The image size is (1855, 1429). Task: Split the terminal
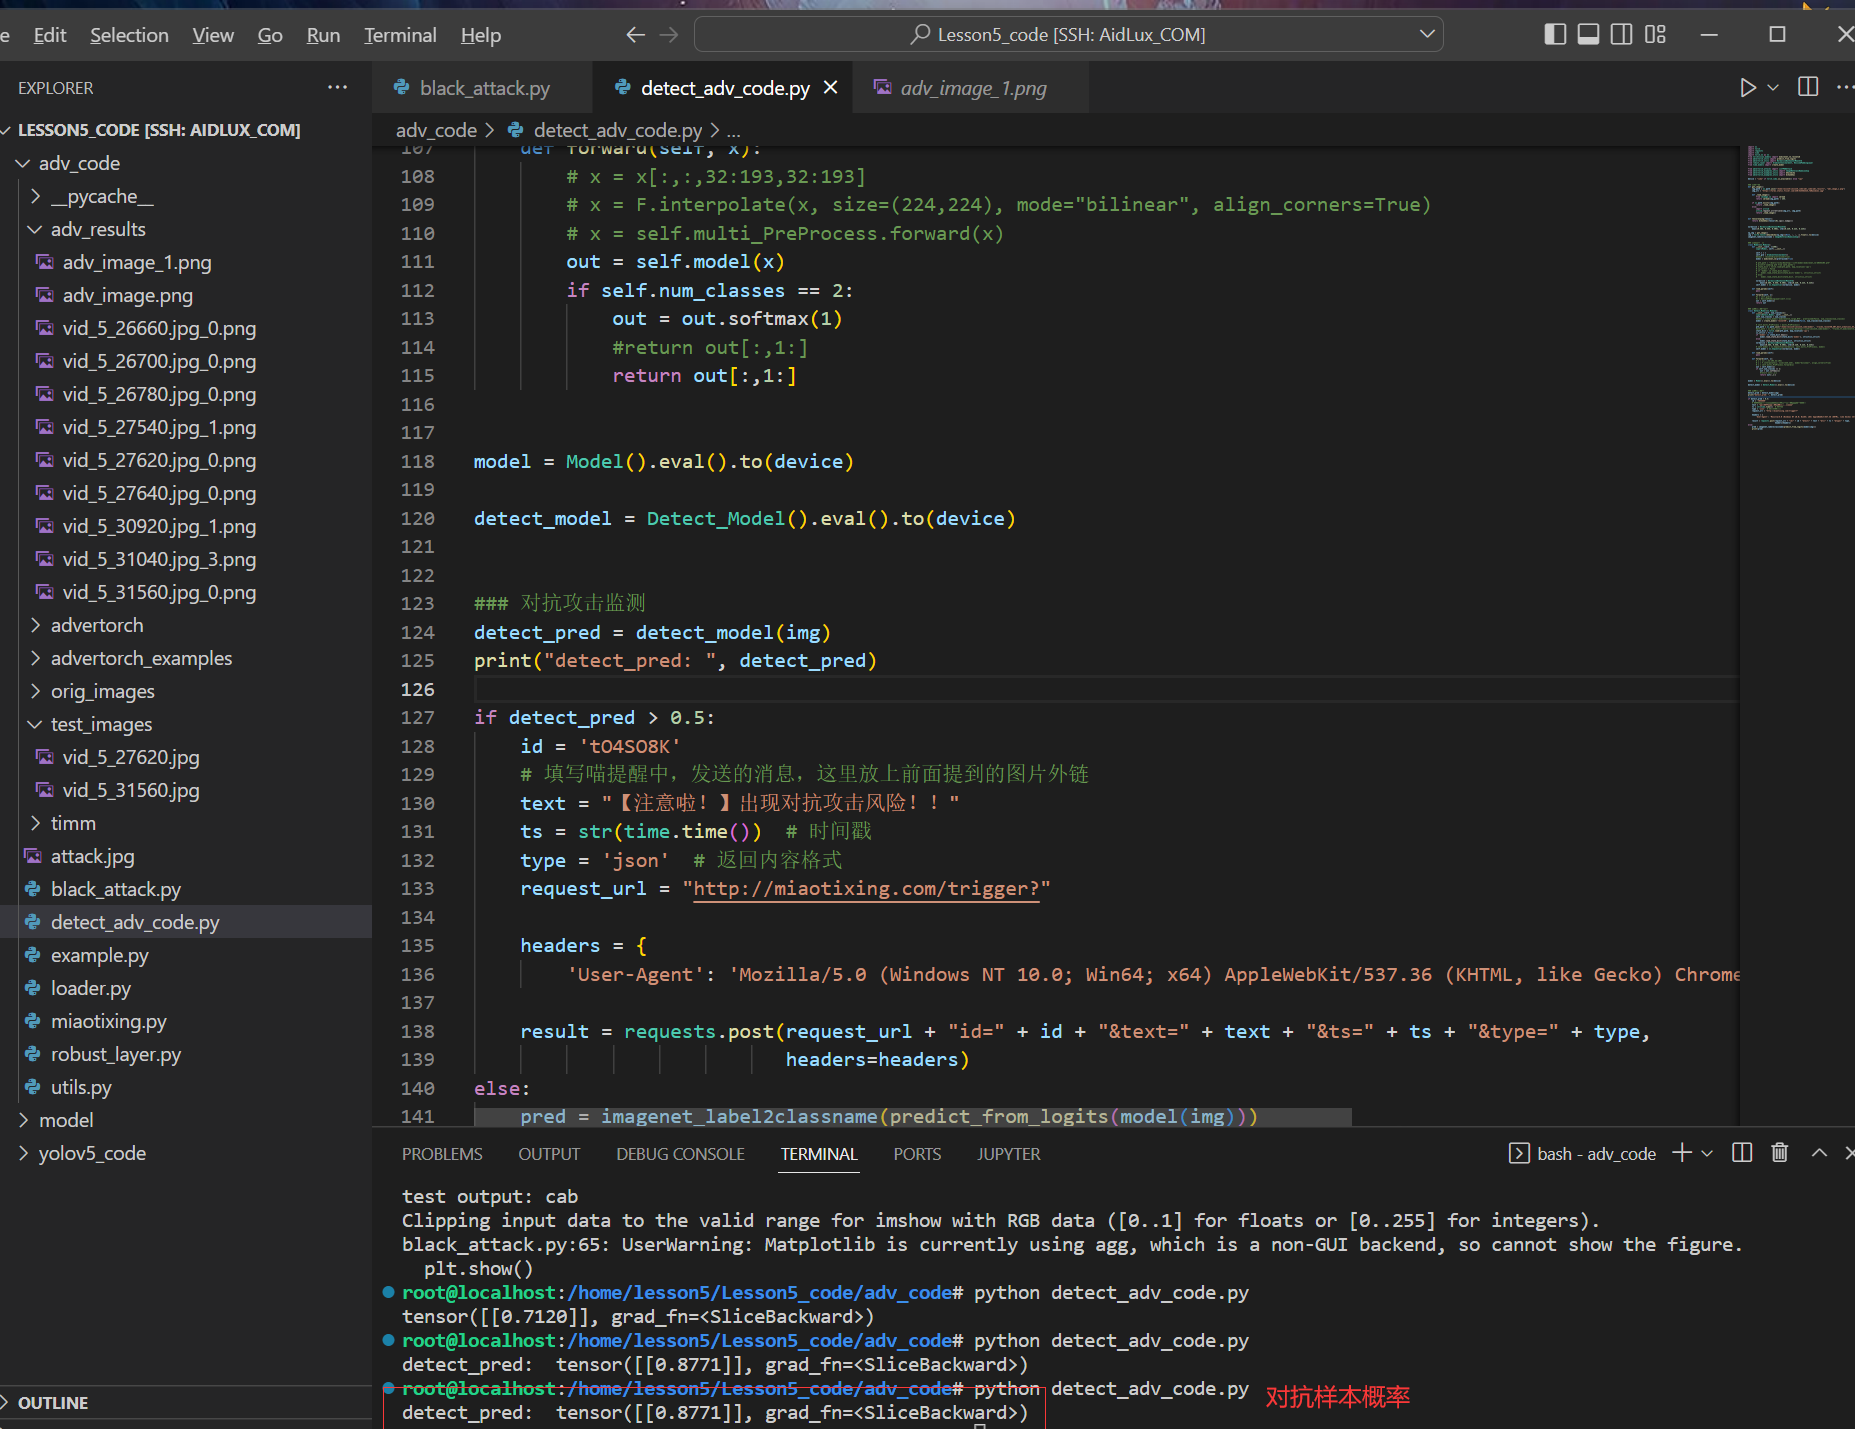pos(1742,1153)
